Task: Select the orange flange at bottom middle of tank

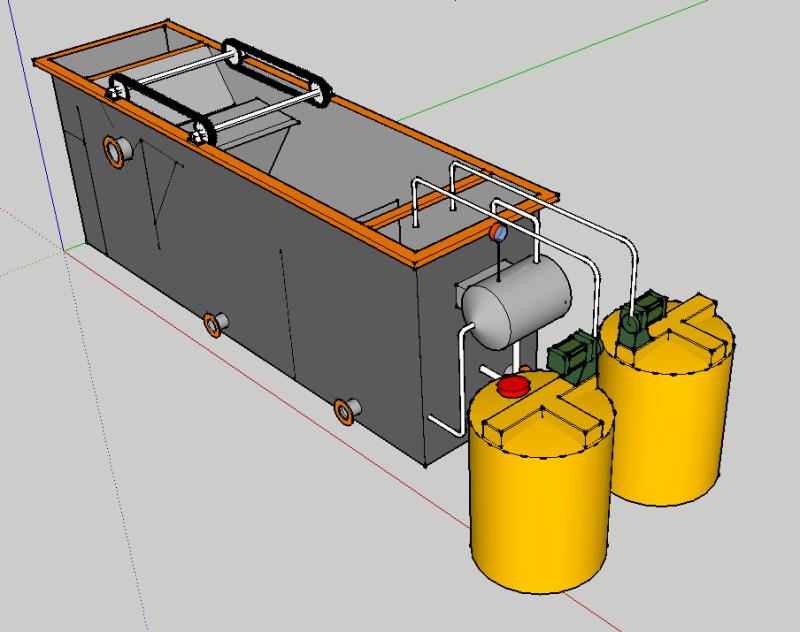Action: [213, 324]
